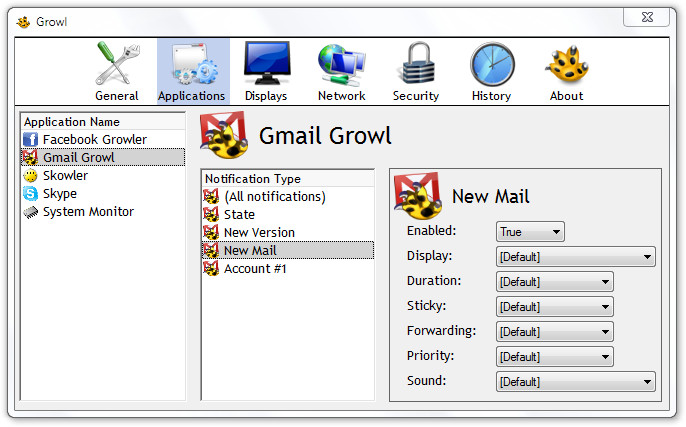Open the History clock icon
The image size is (686, 427).
(492, 64)
